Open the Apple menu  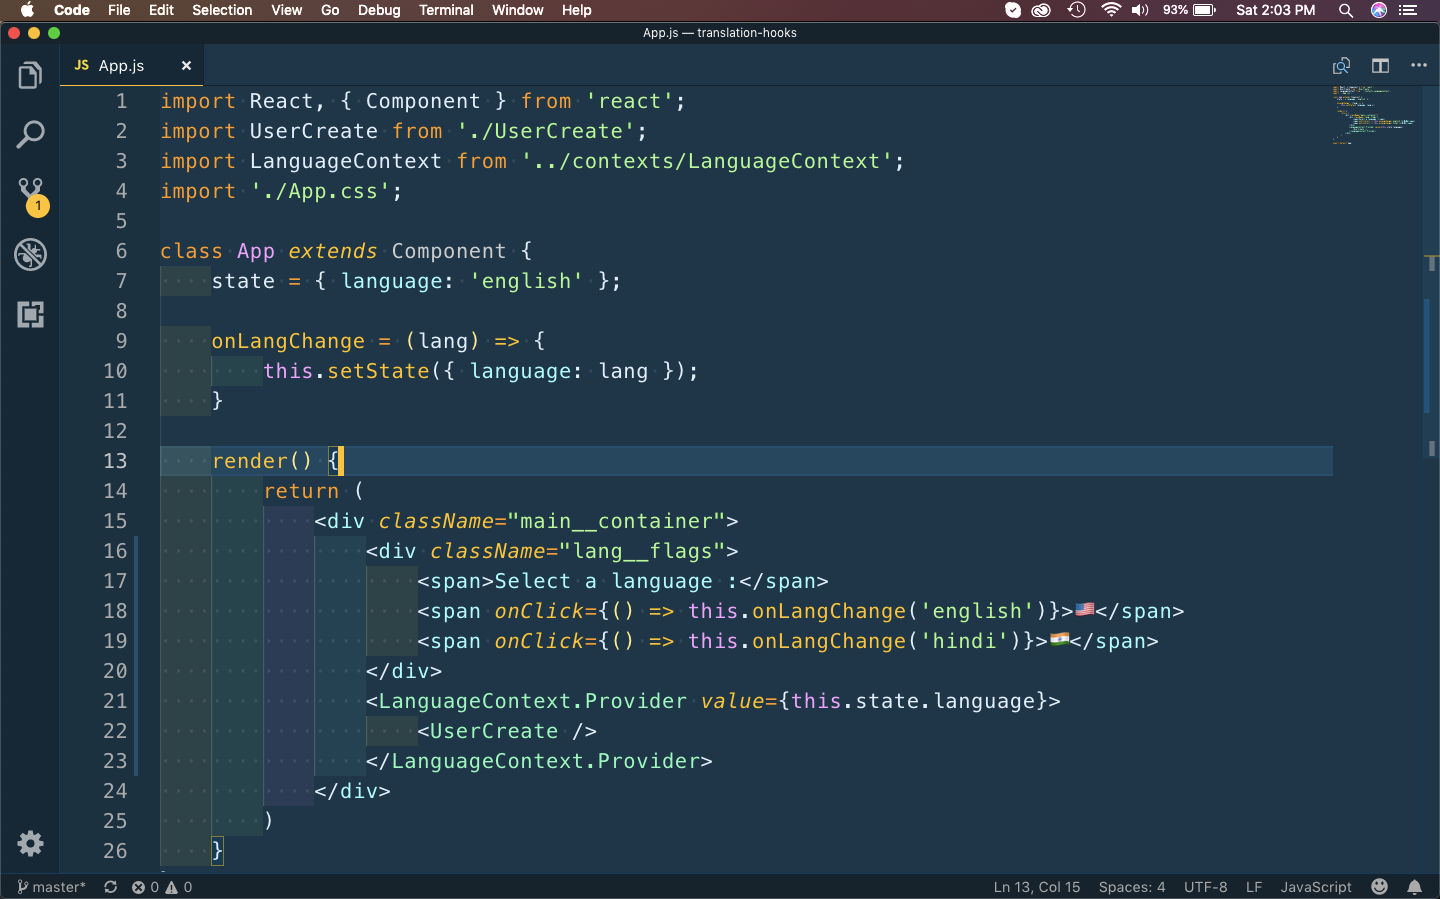27,10
